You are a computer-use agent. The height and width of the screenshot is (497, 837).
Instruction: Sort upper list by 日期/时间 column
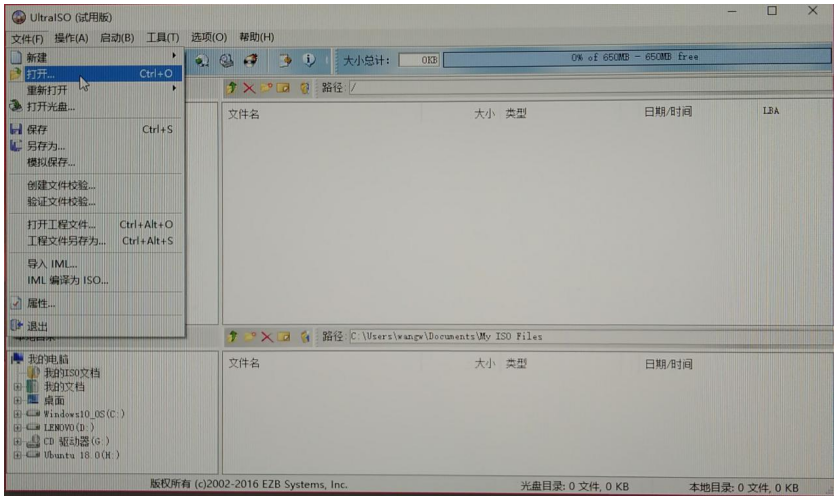point(668,112)
